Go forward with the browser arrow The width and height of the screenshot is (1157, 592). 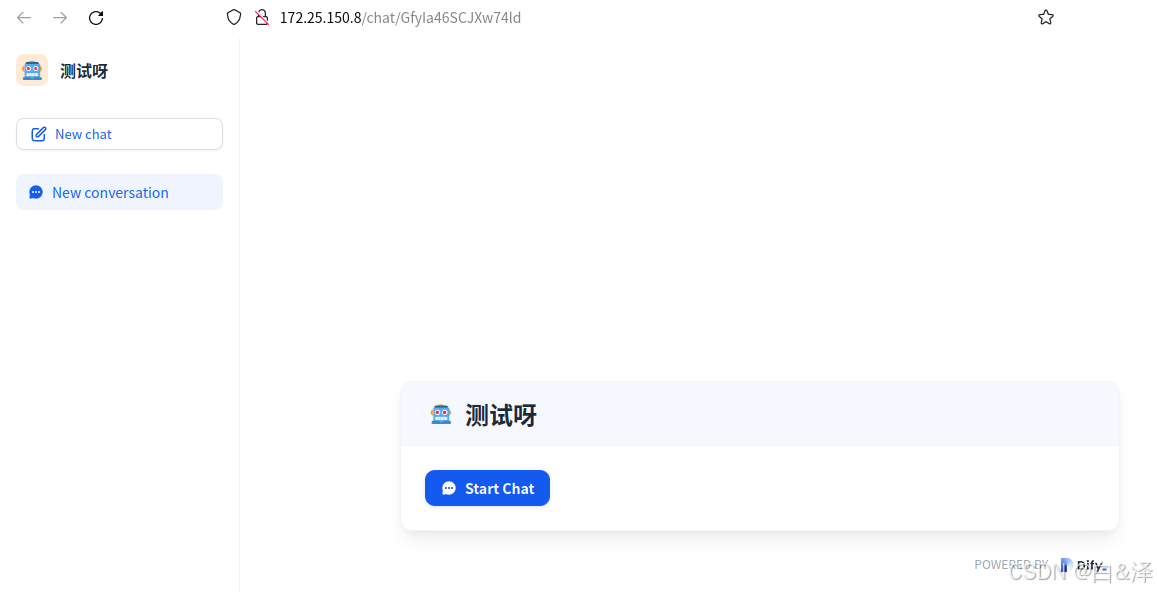(60, 18)
